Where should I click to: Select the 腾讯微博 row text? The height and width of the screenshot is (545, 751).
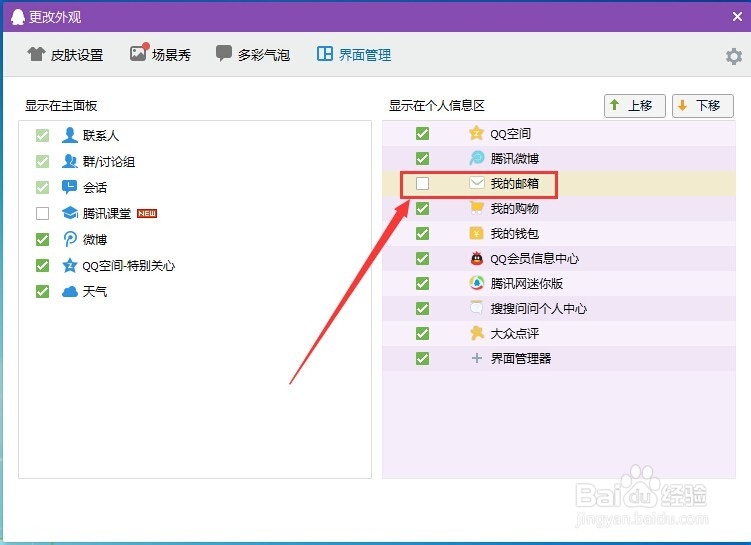pos(514,159)
